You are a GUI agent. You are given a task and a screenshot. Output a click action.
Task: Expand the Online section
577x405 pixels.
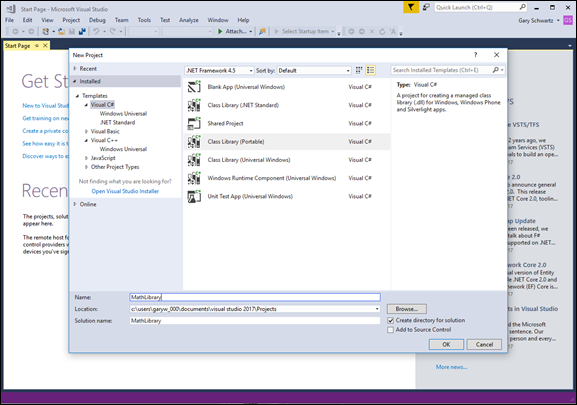(75, 204)
